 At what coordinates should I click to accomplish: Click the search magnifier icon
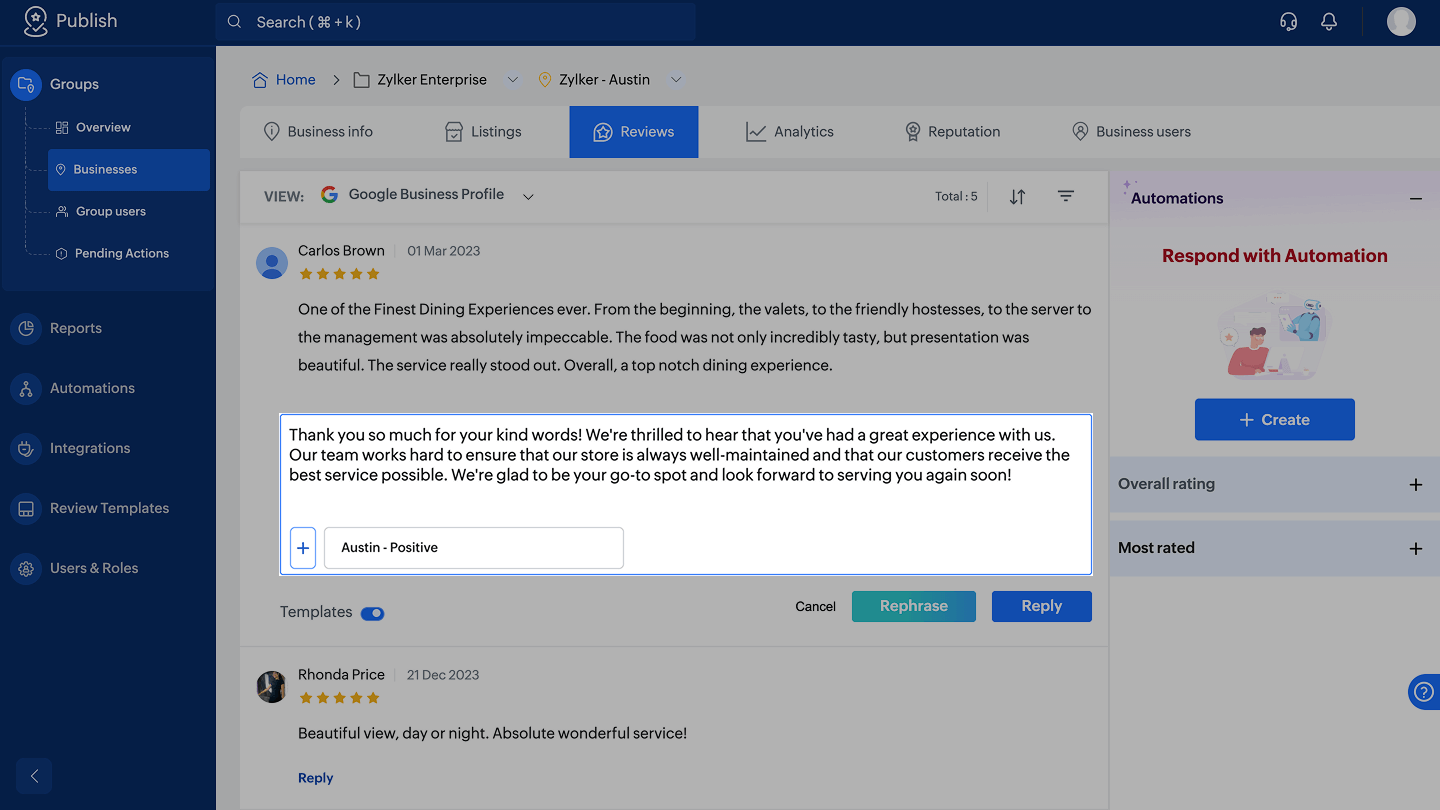tap(235, 22)
